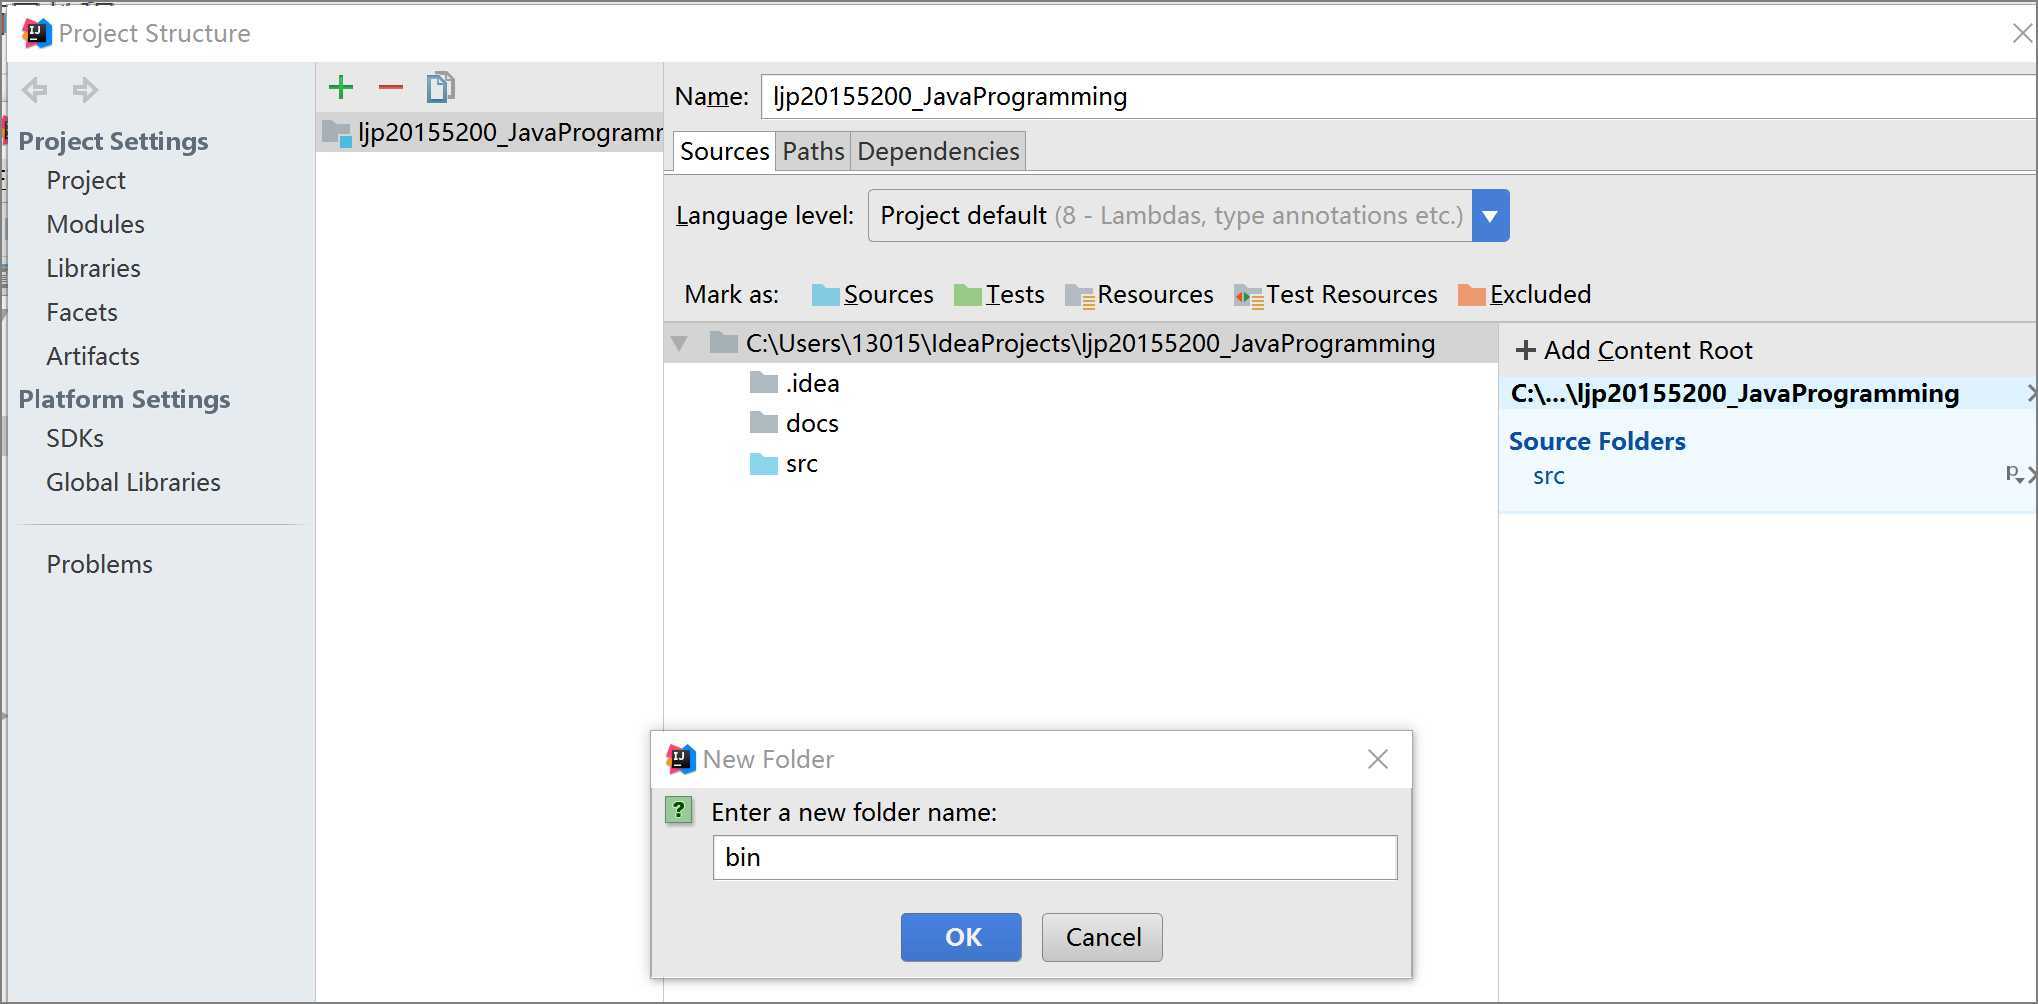Mark folder as Excluded

1524,294
